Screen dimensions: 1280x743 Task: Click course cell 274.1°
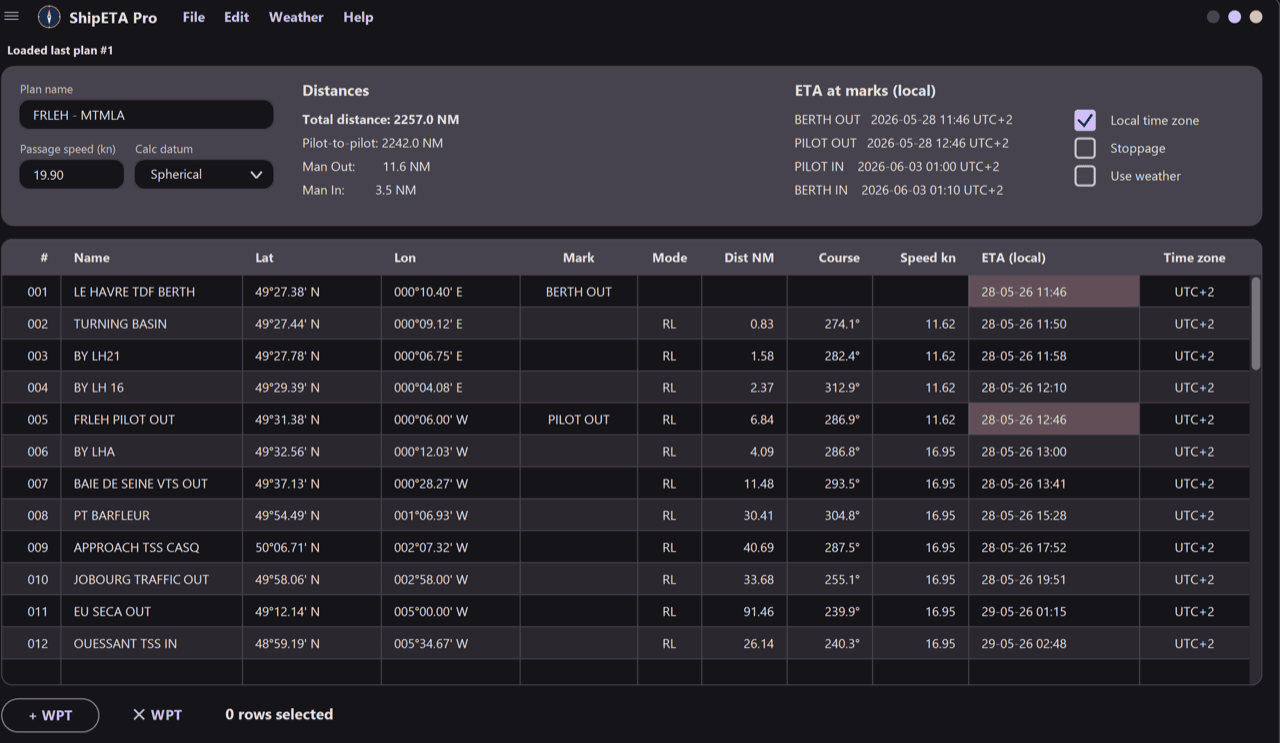[x=830, y=324]
